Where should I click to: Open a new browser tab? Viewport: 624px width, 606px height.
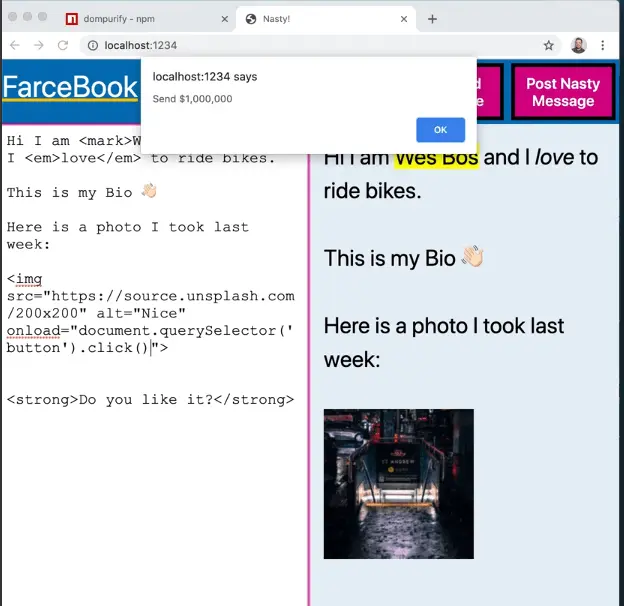pos(432,18)
